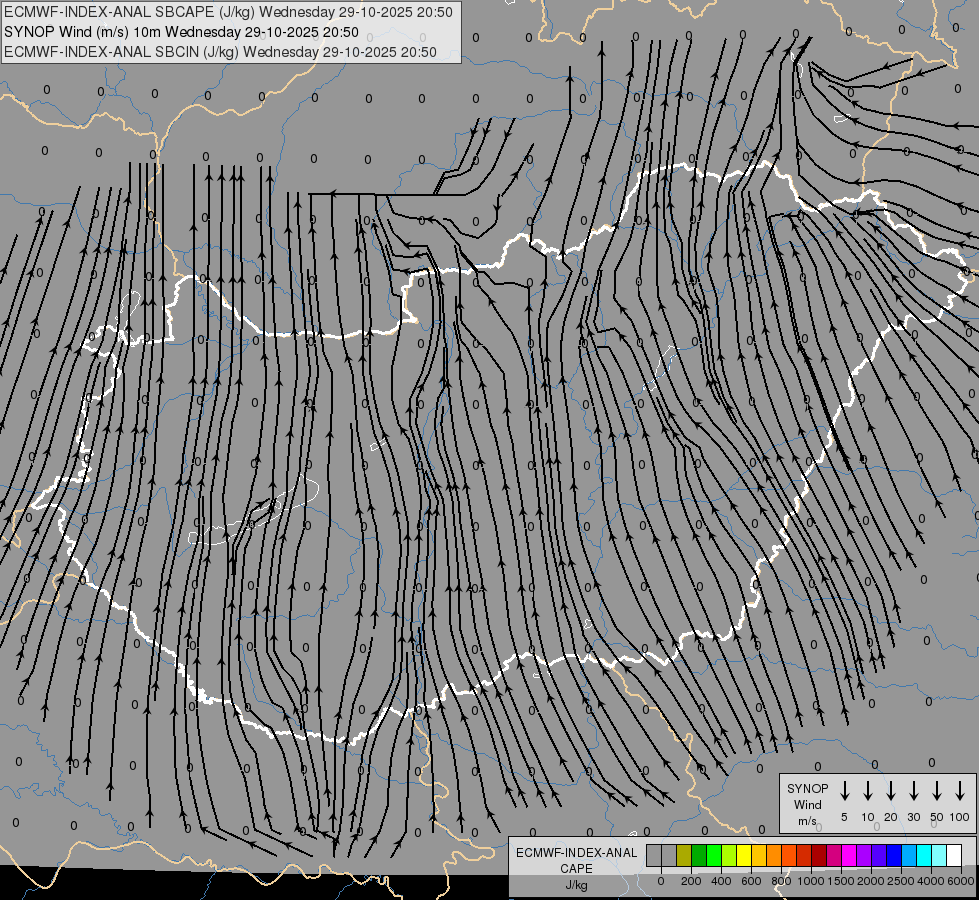Click the white lake outline in western Hungary
The width and height of the screenshot is (979, 900).
click(x=253, y=512)
